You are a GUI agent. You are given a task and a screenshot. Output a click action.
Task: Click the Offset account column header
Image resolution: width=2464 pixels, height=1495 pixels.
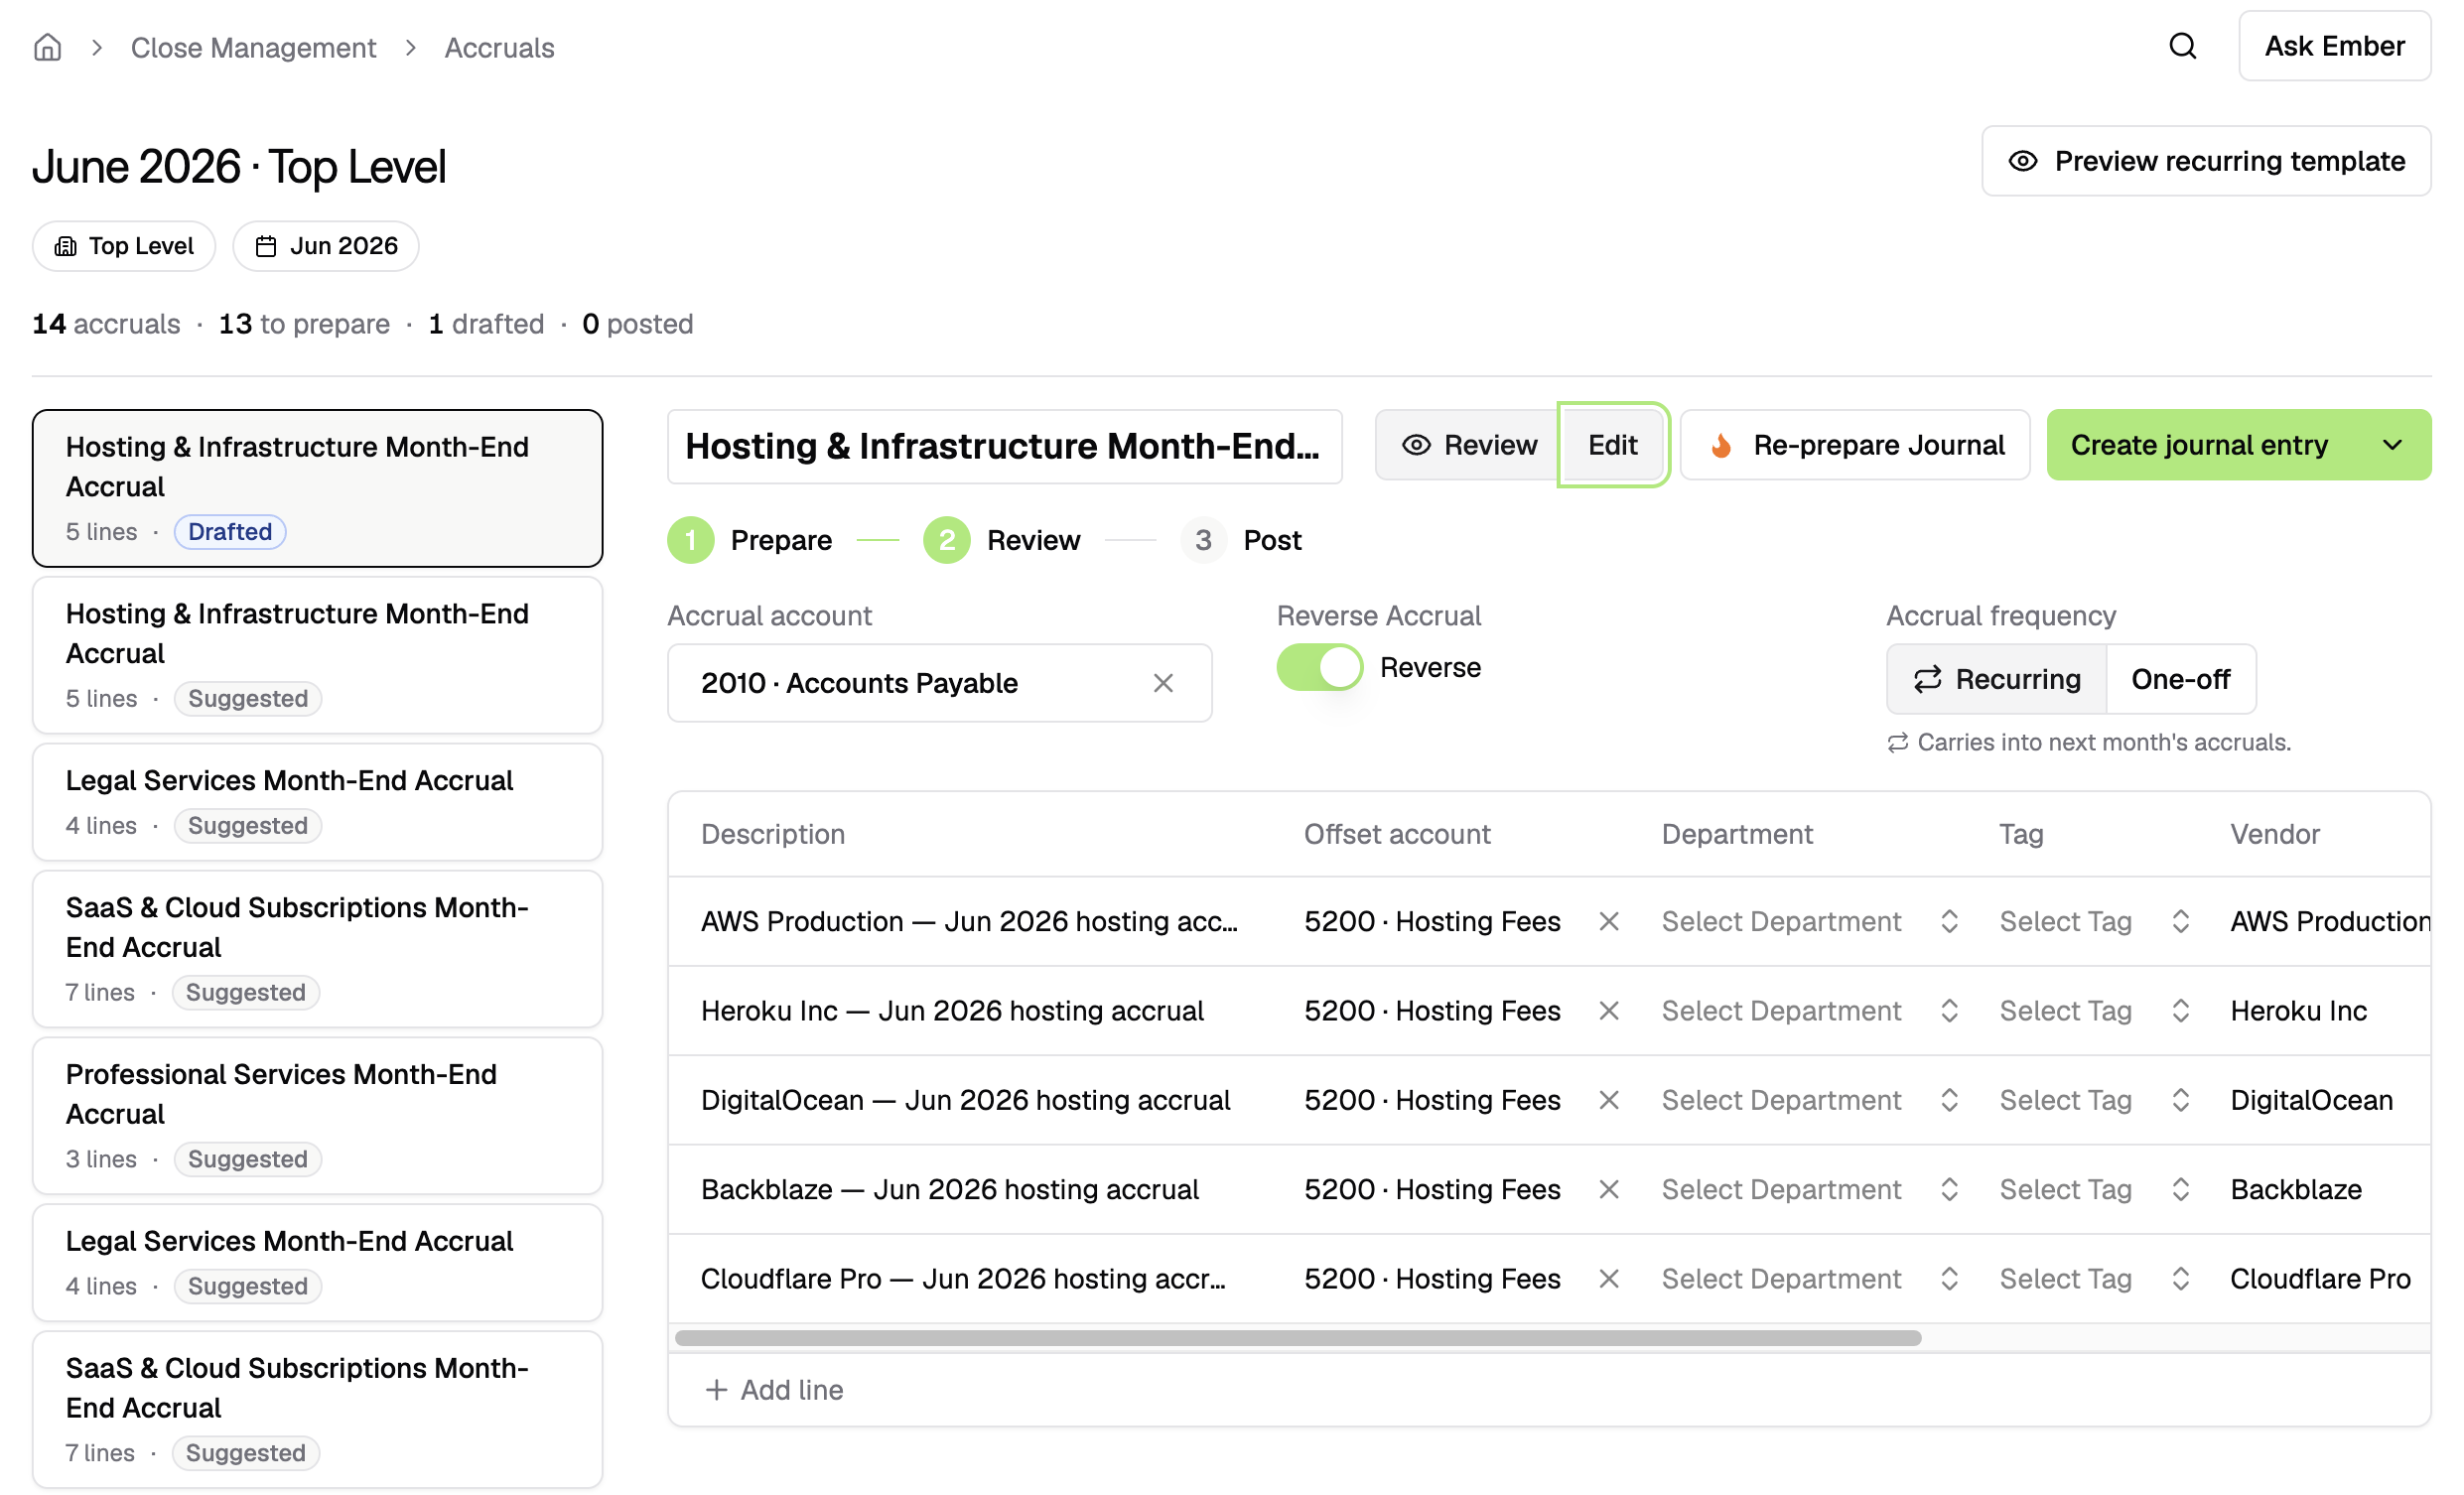pyautogui.click(x=1397, y=834)
